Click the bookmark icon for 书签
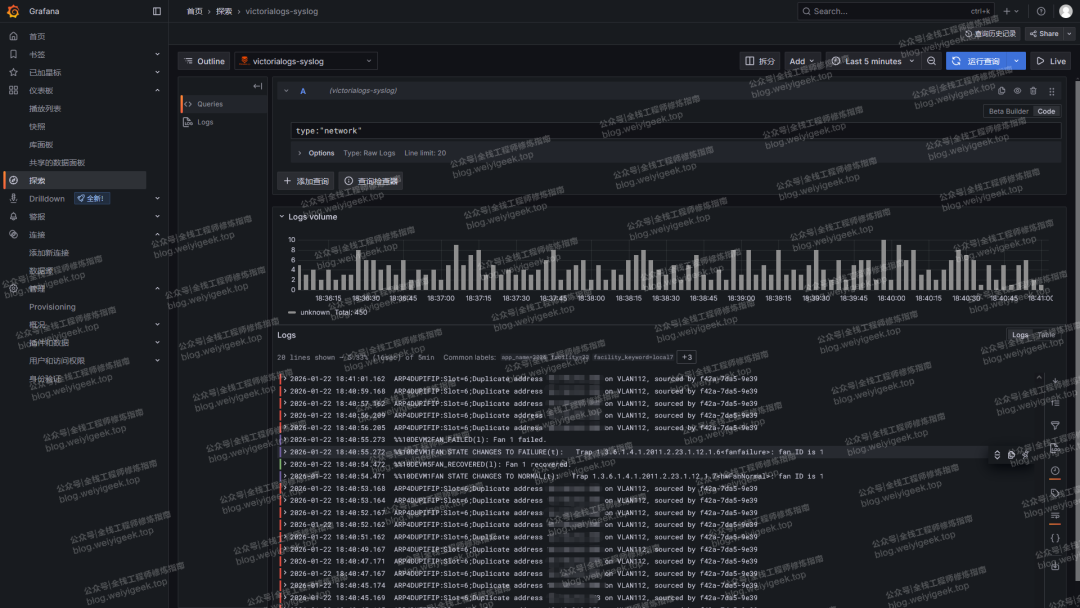The image size is (1080, 608). (x=13, y=54)
